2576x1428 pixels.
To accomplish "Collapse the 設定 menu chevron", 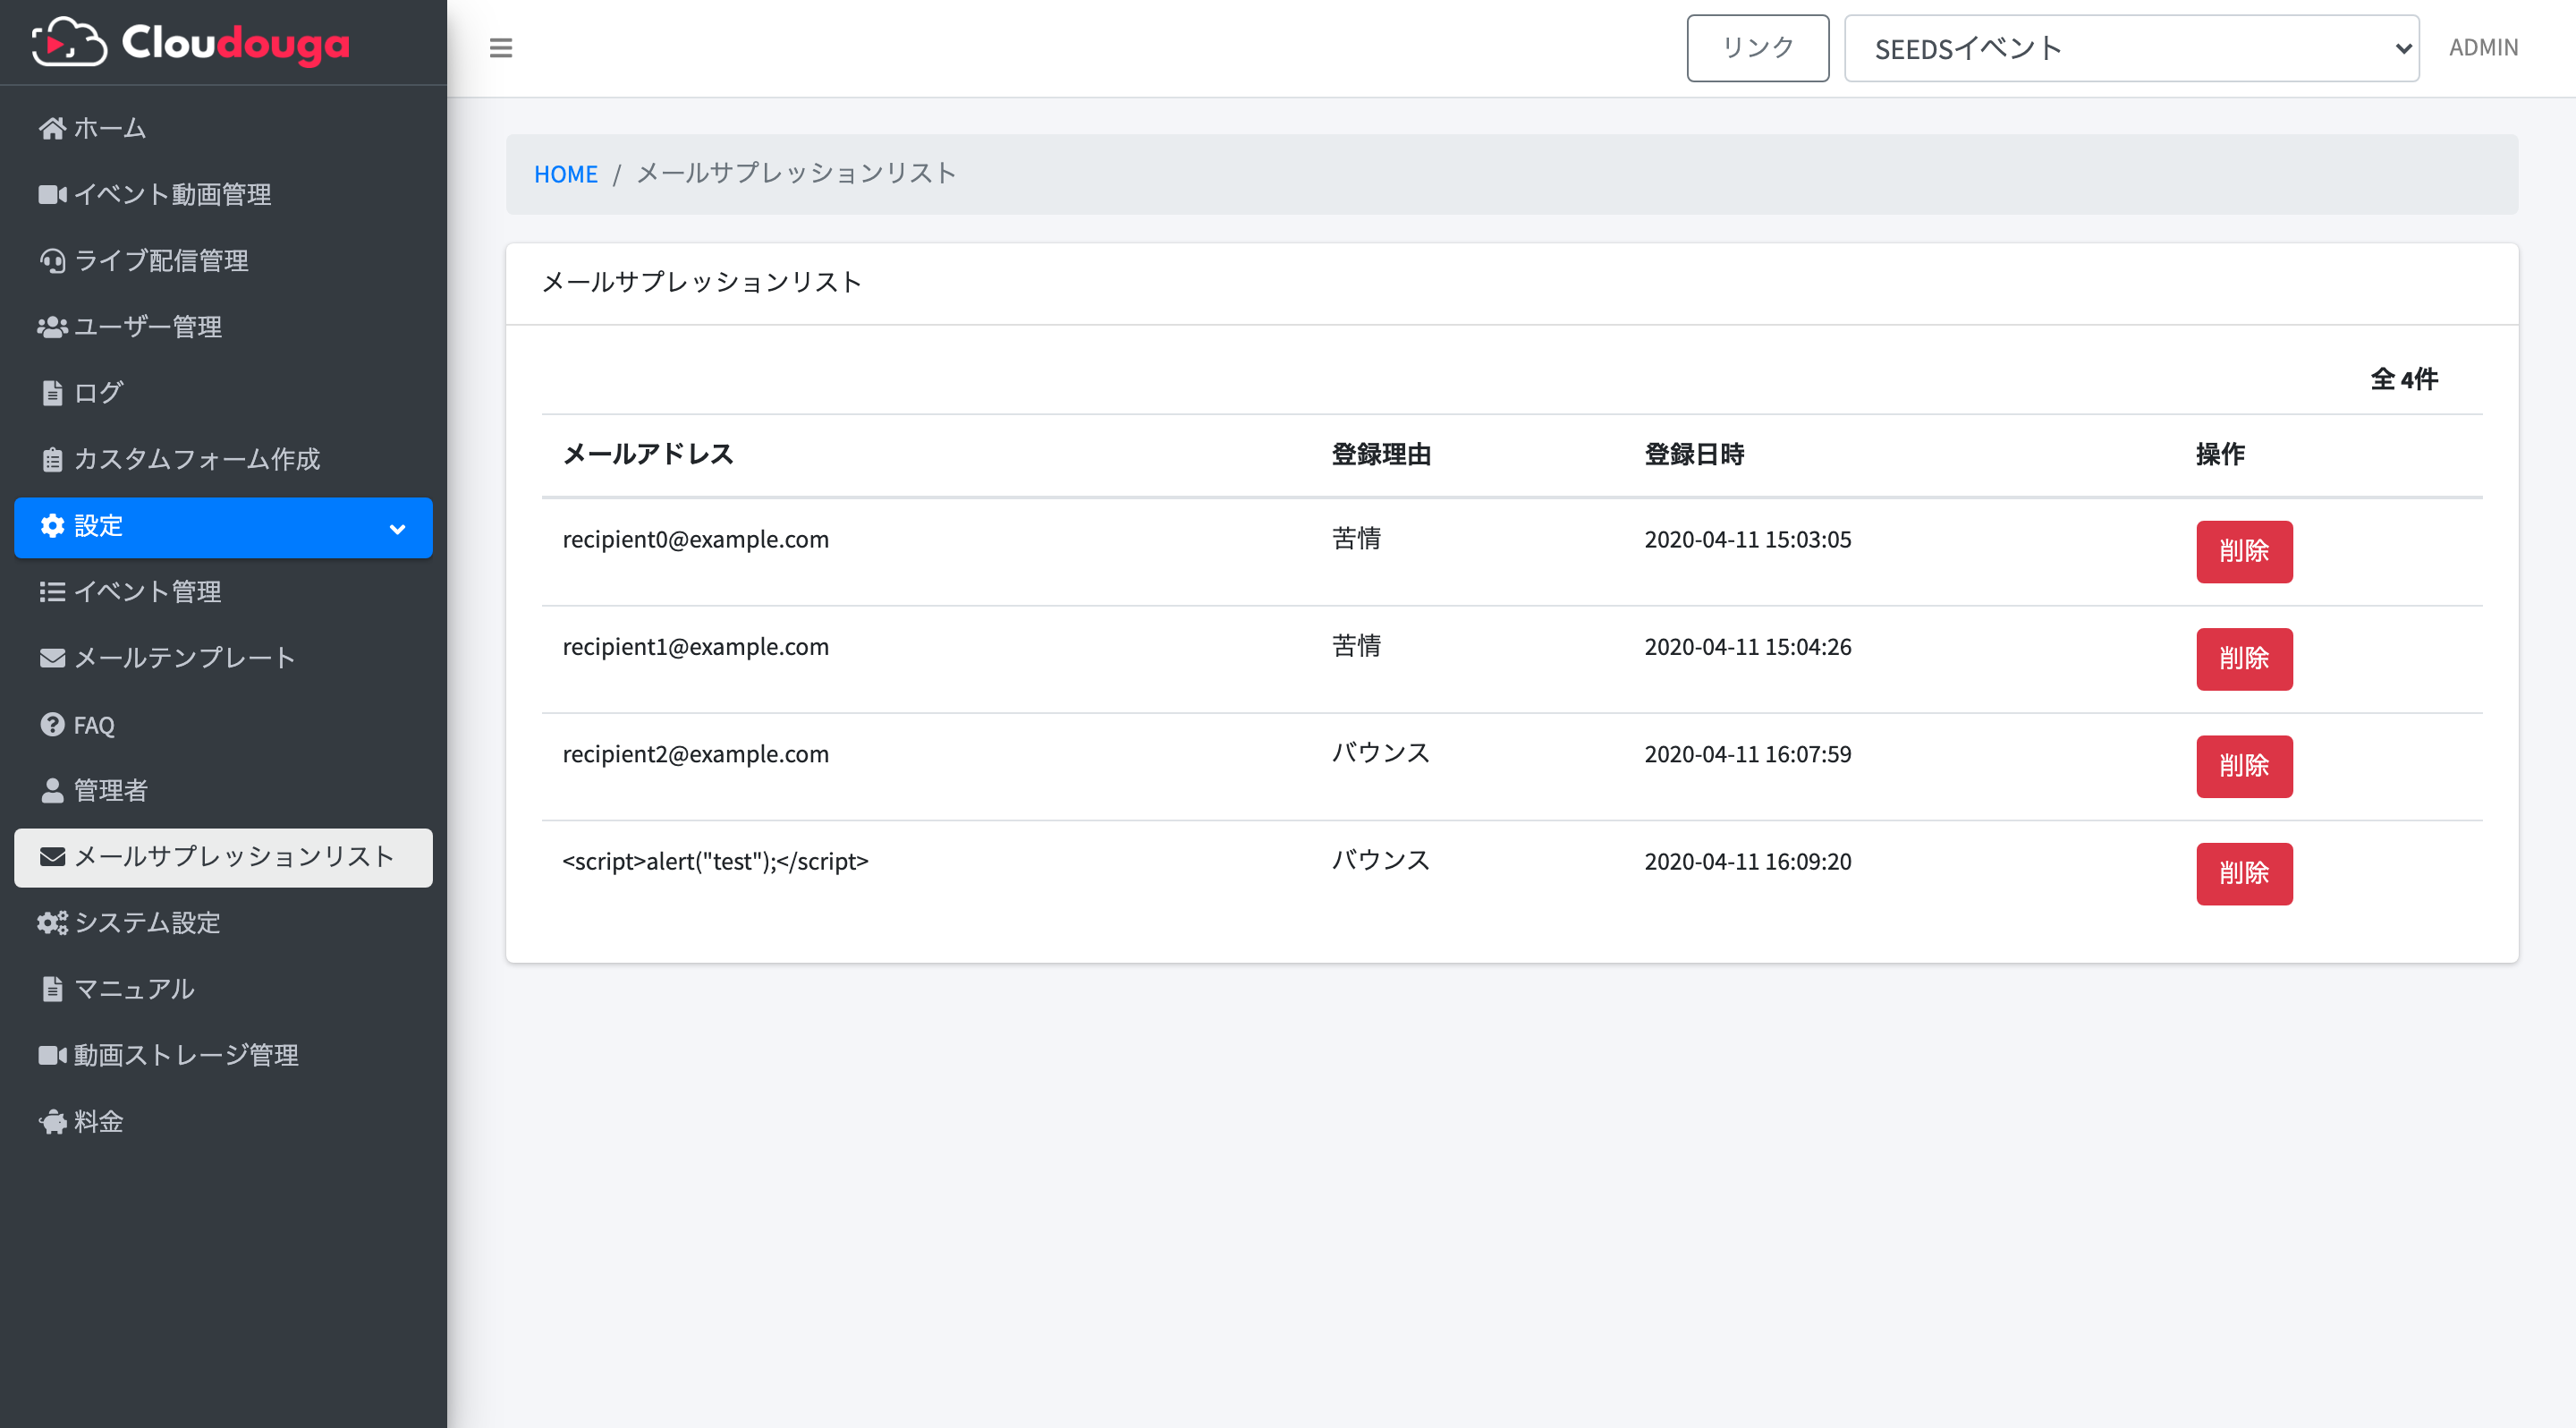I will pyautogui.click(x=397, y=528).
